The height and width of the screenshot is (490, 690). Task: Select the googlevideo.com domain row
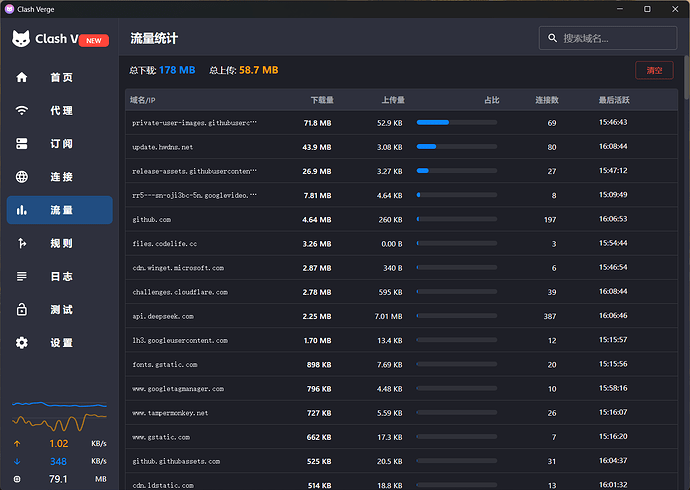coord(401,195)
